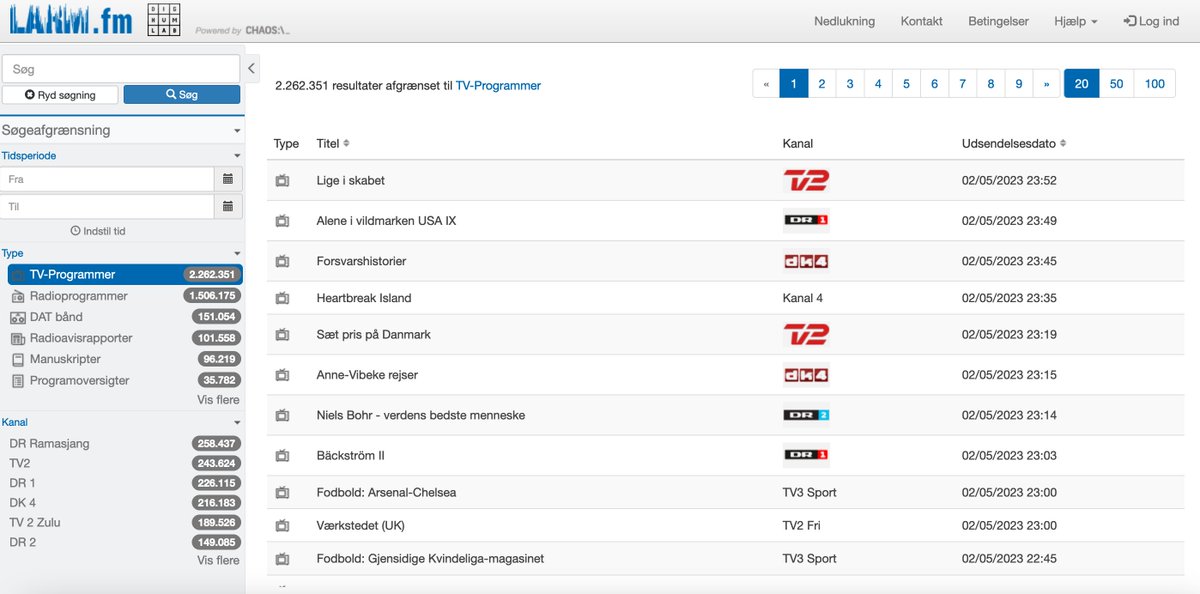
Task: Click TV icon in Alene i vildmarken row
Action: (282, 221)
